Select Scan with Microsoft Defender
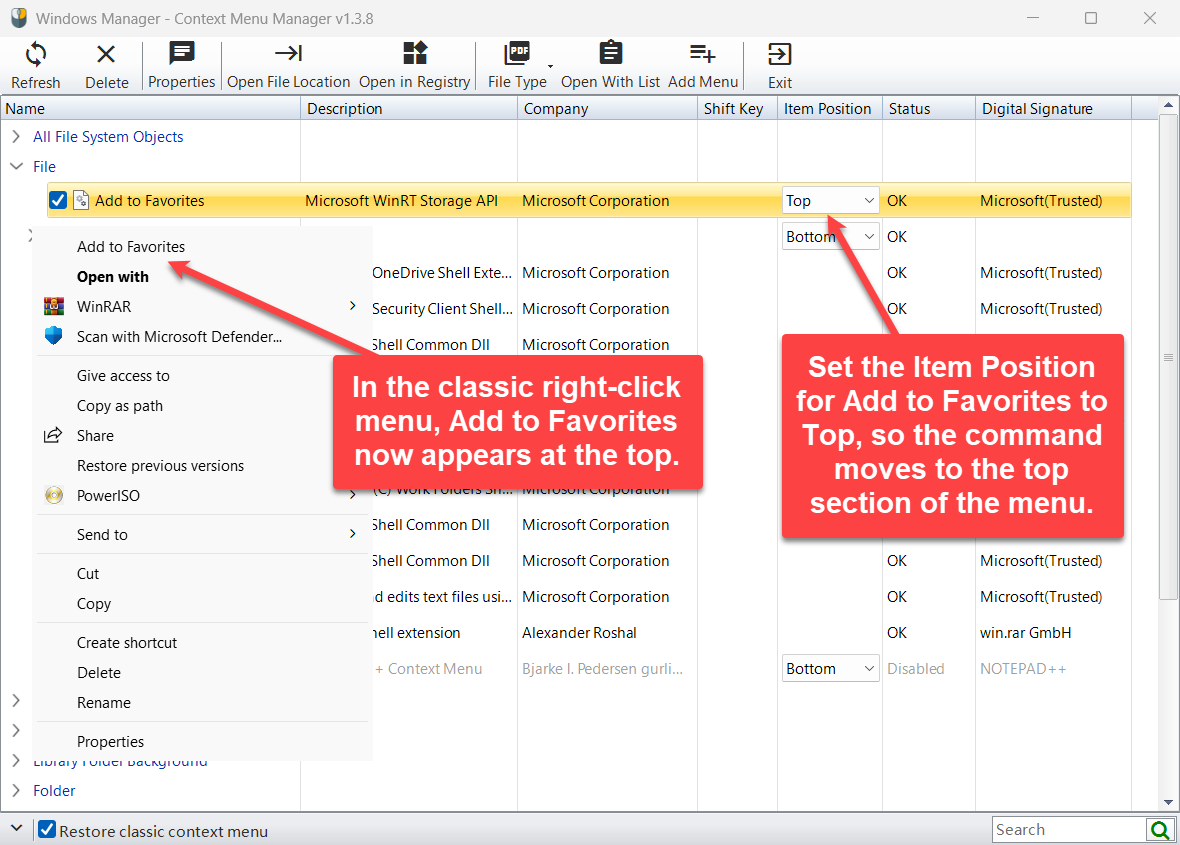This screenshot has width=1180, height=845. [x=179, y=336]
